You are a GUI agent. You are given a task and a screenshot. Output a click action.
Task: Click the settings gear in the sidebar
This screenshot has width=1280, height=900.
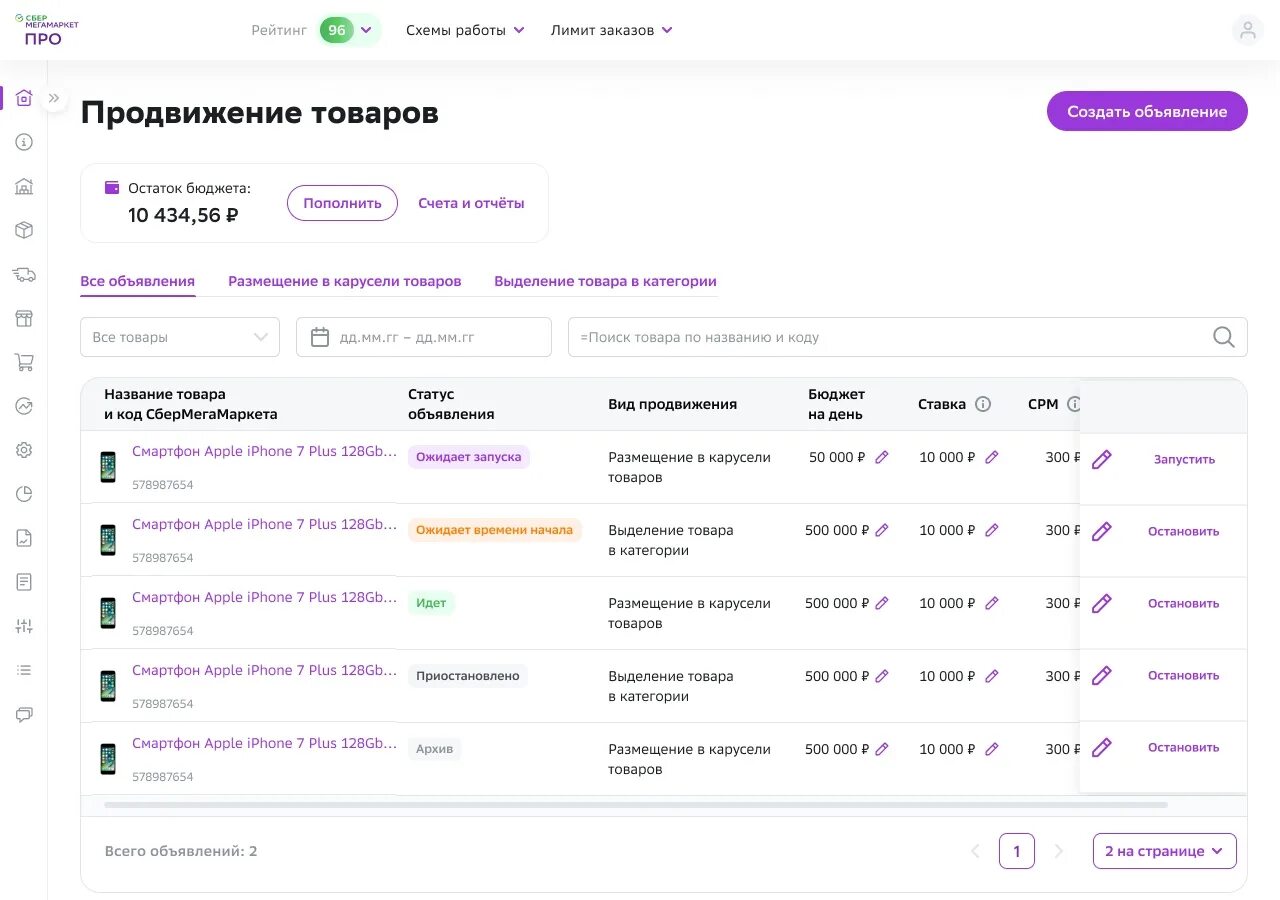(24, 450)
